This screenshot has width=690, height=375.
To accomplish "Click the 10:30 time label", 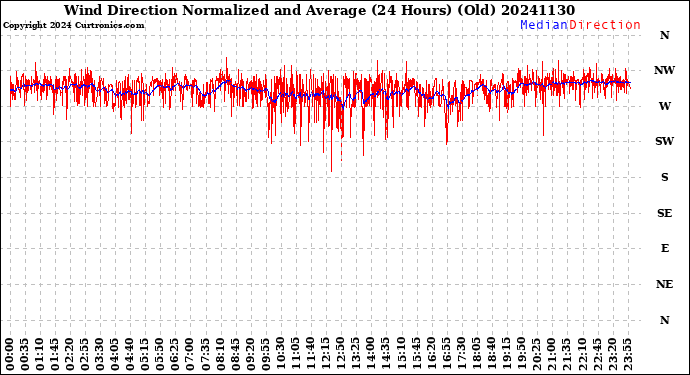I will pyautogui.click(x=280, y=354).
